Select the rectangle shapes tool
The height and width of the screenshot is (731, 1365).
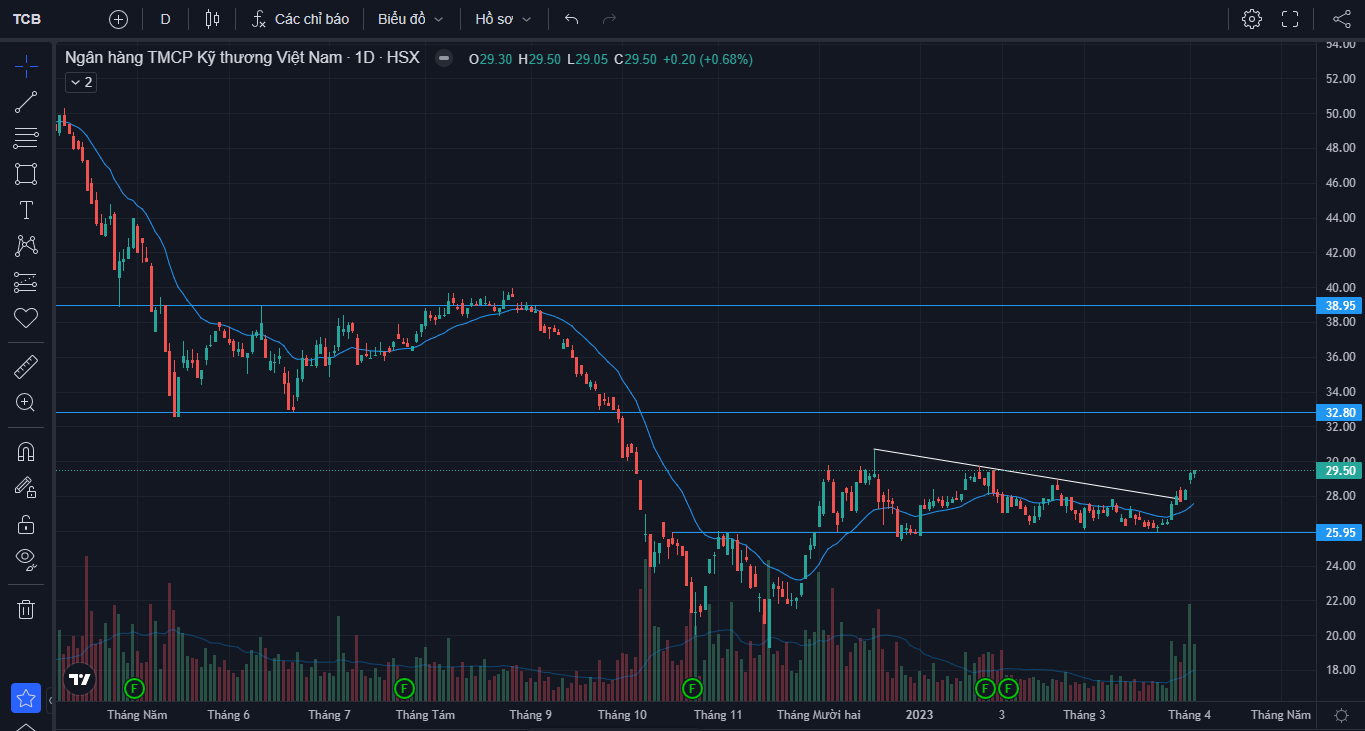click(26, 174)
